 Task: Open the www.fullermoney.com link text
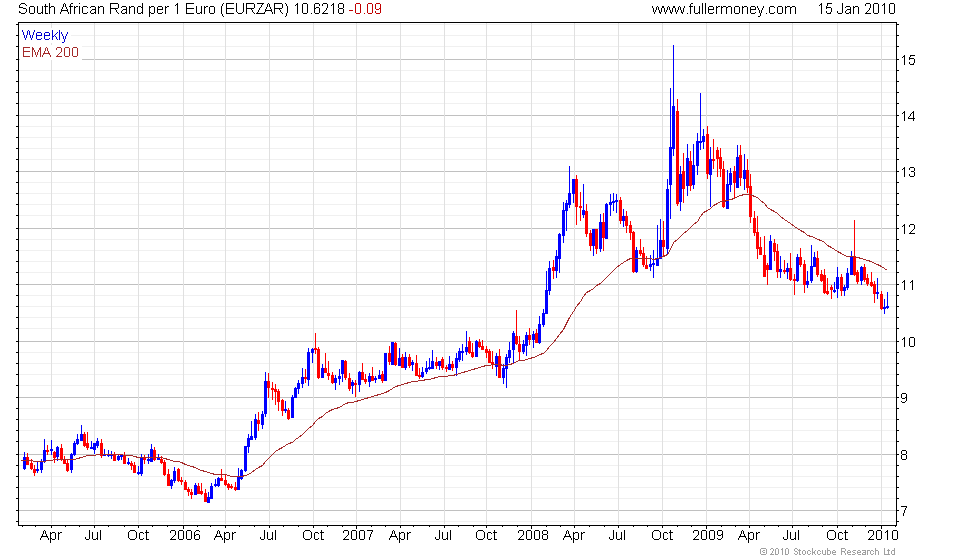click(x=724, y=9)
